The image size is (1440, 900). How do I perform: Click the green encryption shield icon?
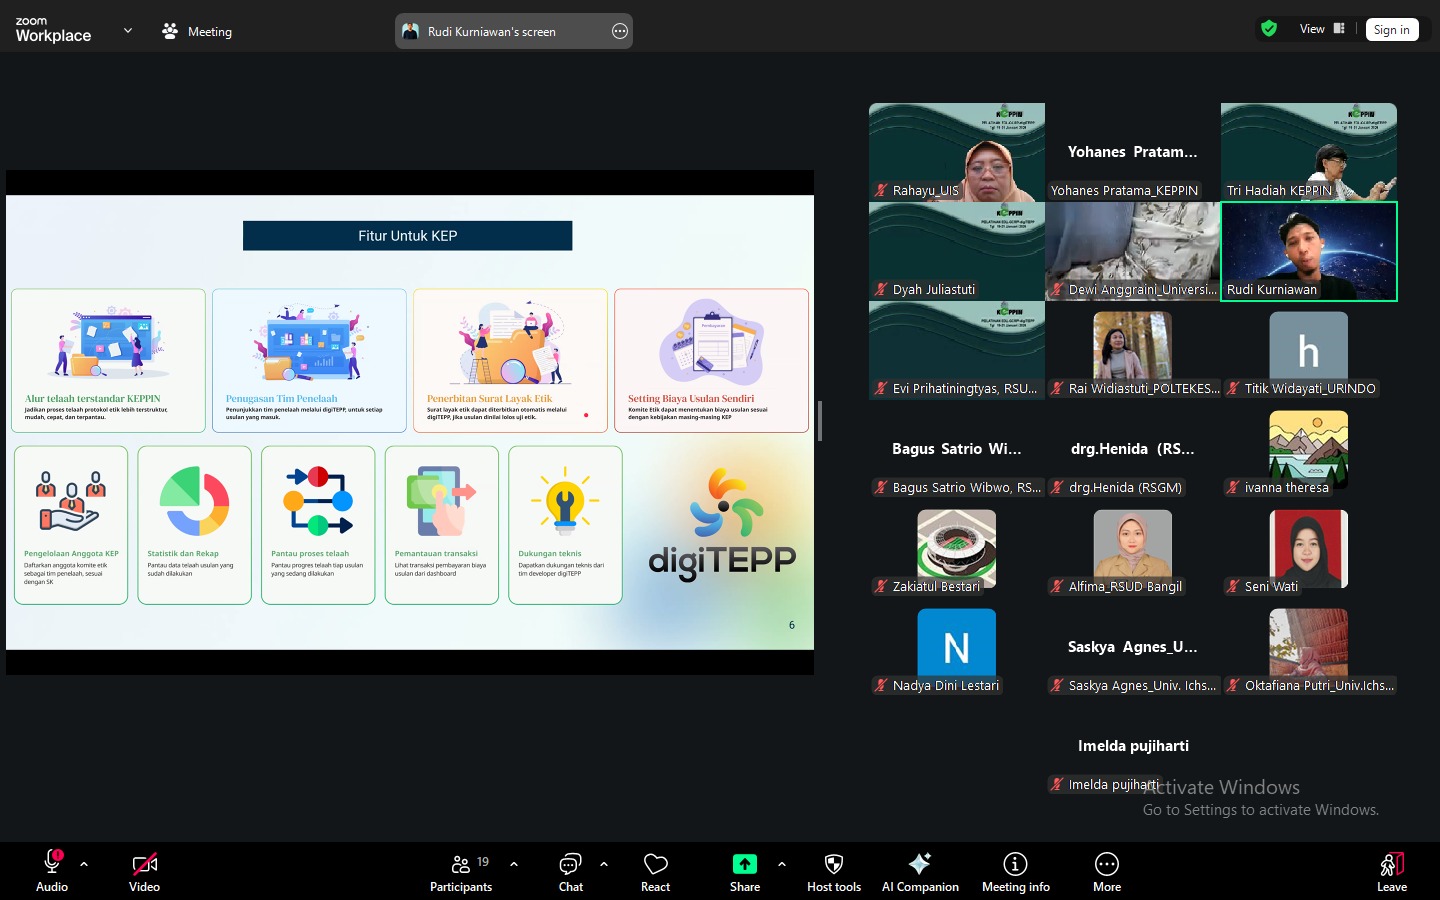click(x=1269, y=29)
